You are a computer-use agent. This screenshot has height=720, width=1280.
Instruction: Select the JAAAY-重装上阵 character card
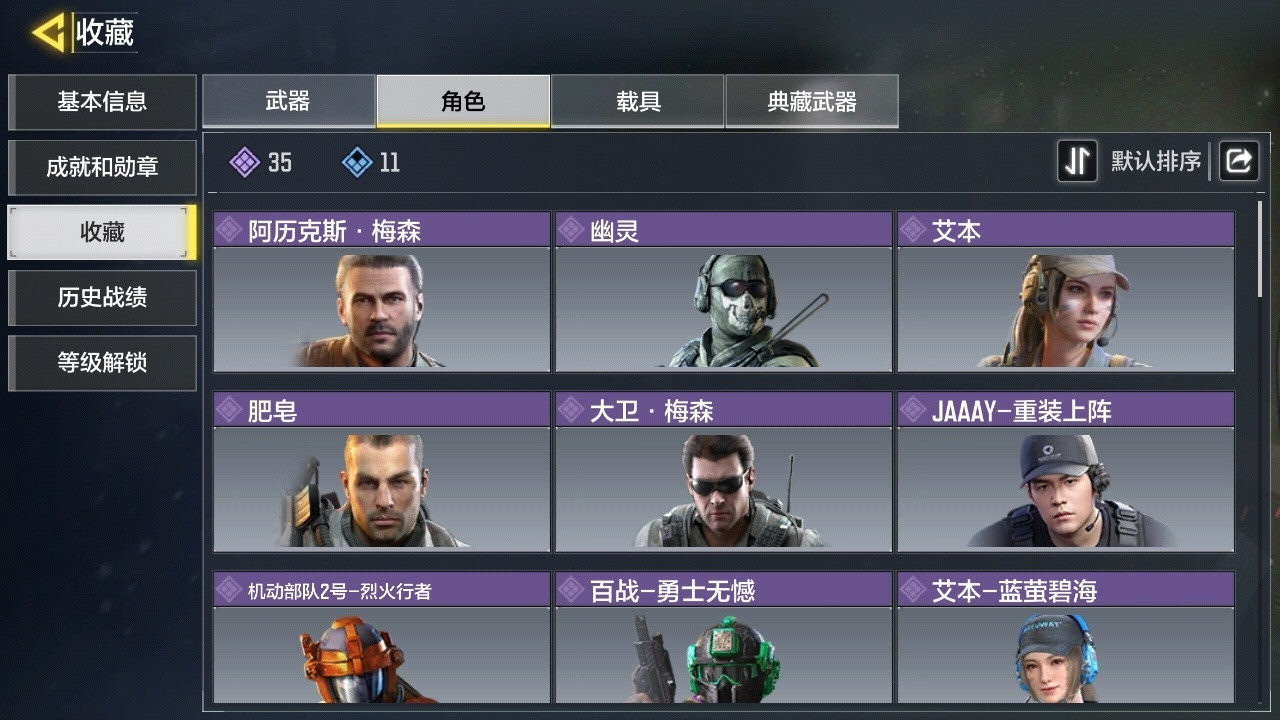point(1065,471)
